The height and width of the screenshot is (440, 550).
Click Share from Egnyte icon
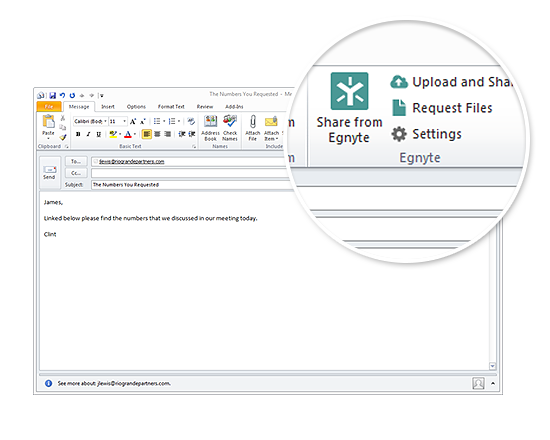(349, 91)
